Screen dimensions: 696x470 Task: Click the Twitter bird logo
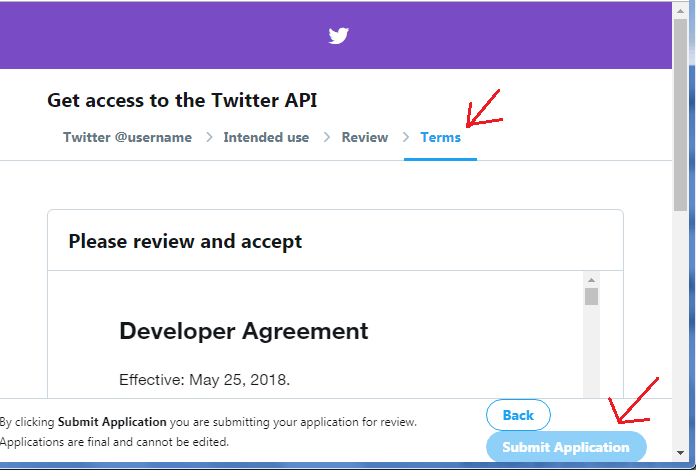pyautogui.click(x=338, y=36)
